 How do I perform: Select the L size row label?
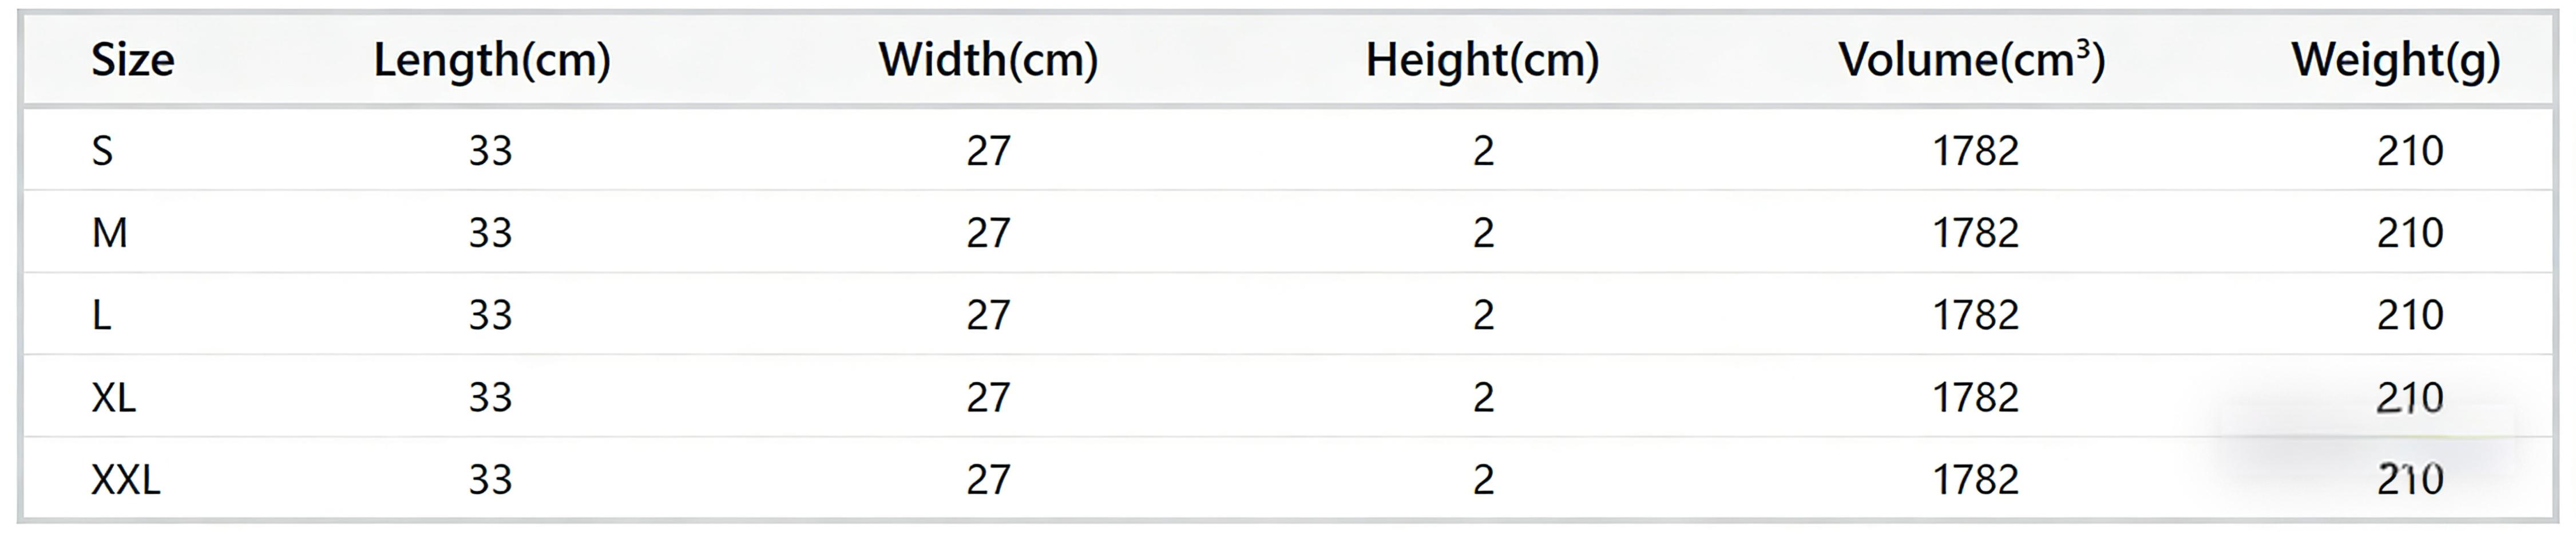101,315
